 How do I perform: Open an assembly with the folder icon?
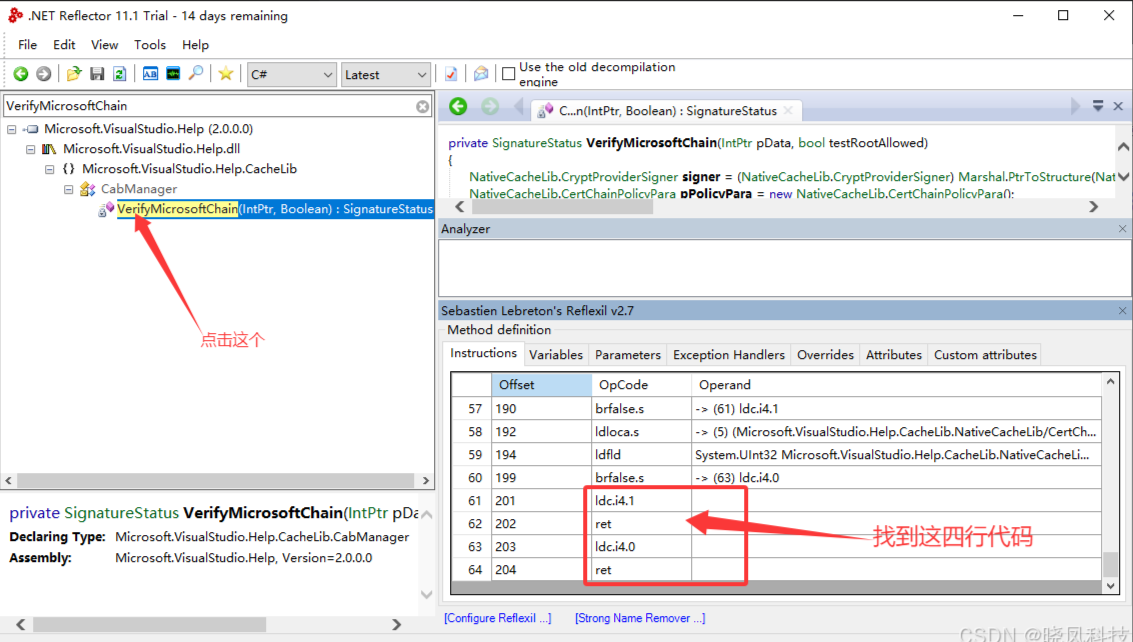click(74, 74)
